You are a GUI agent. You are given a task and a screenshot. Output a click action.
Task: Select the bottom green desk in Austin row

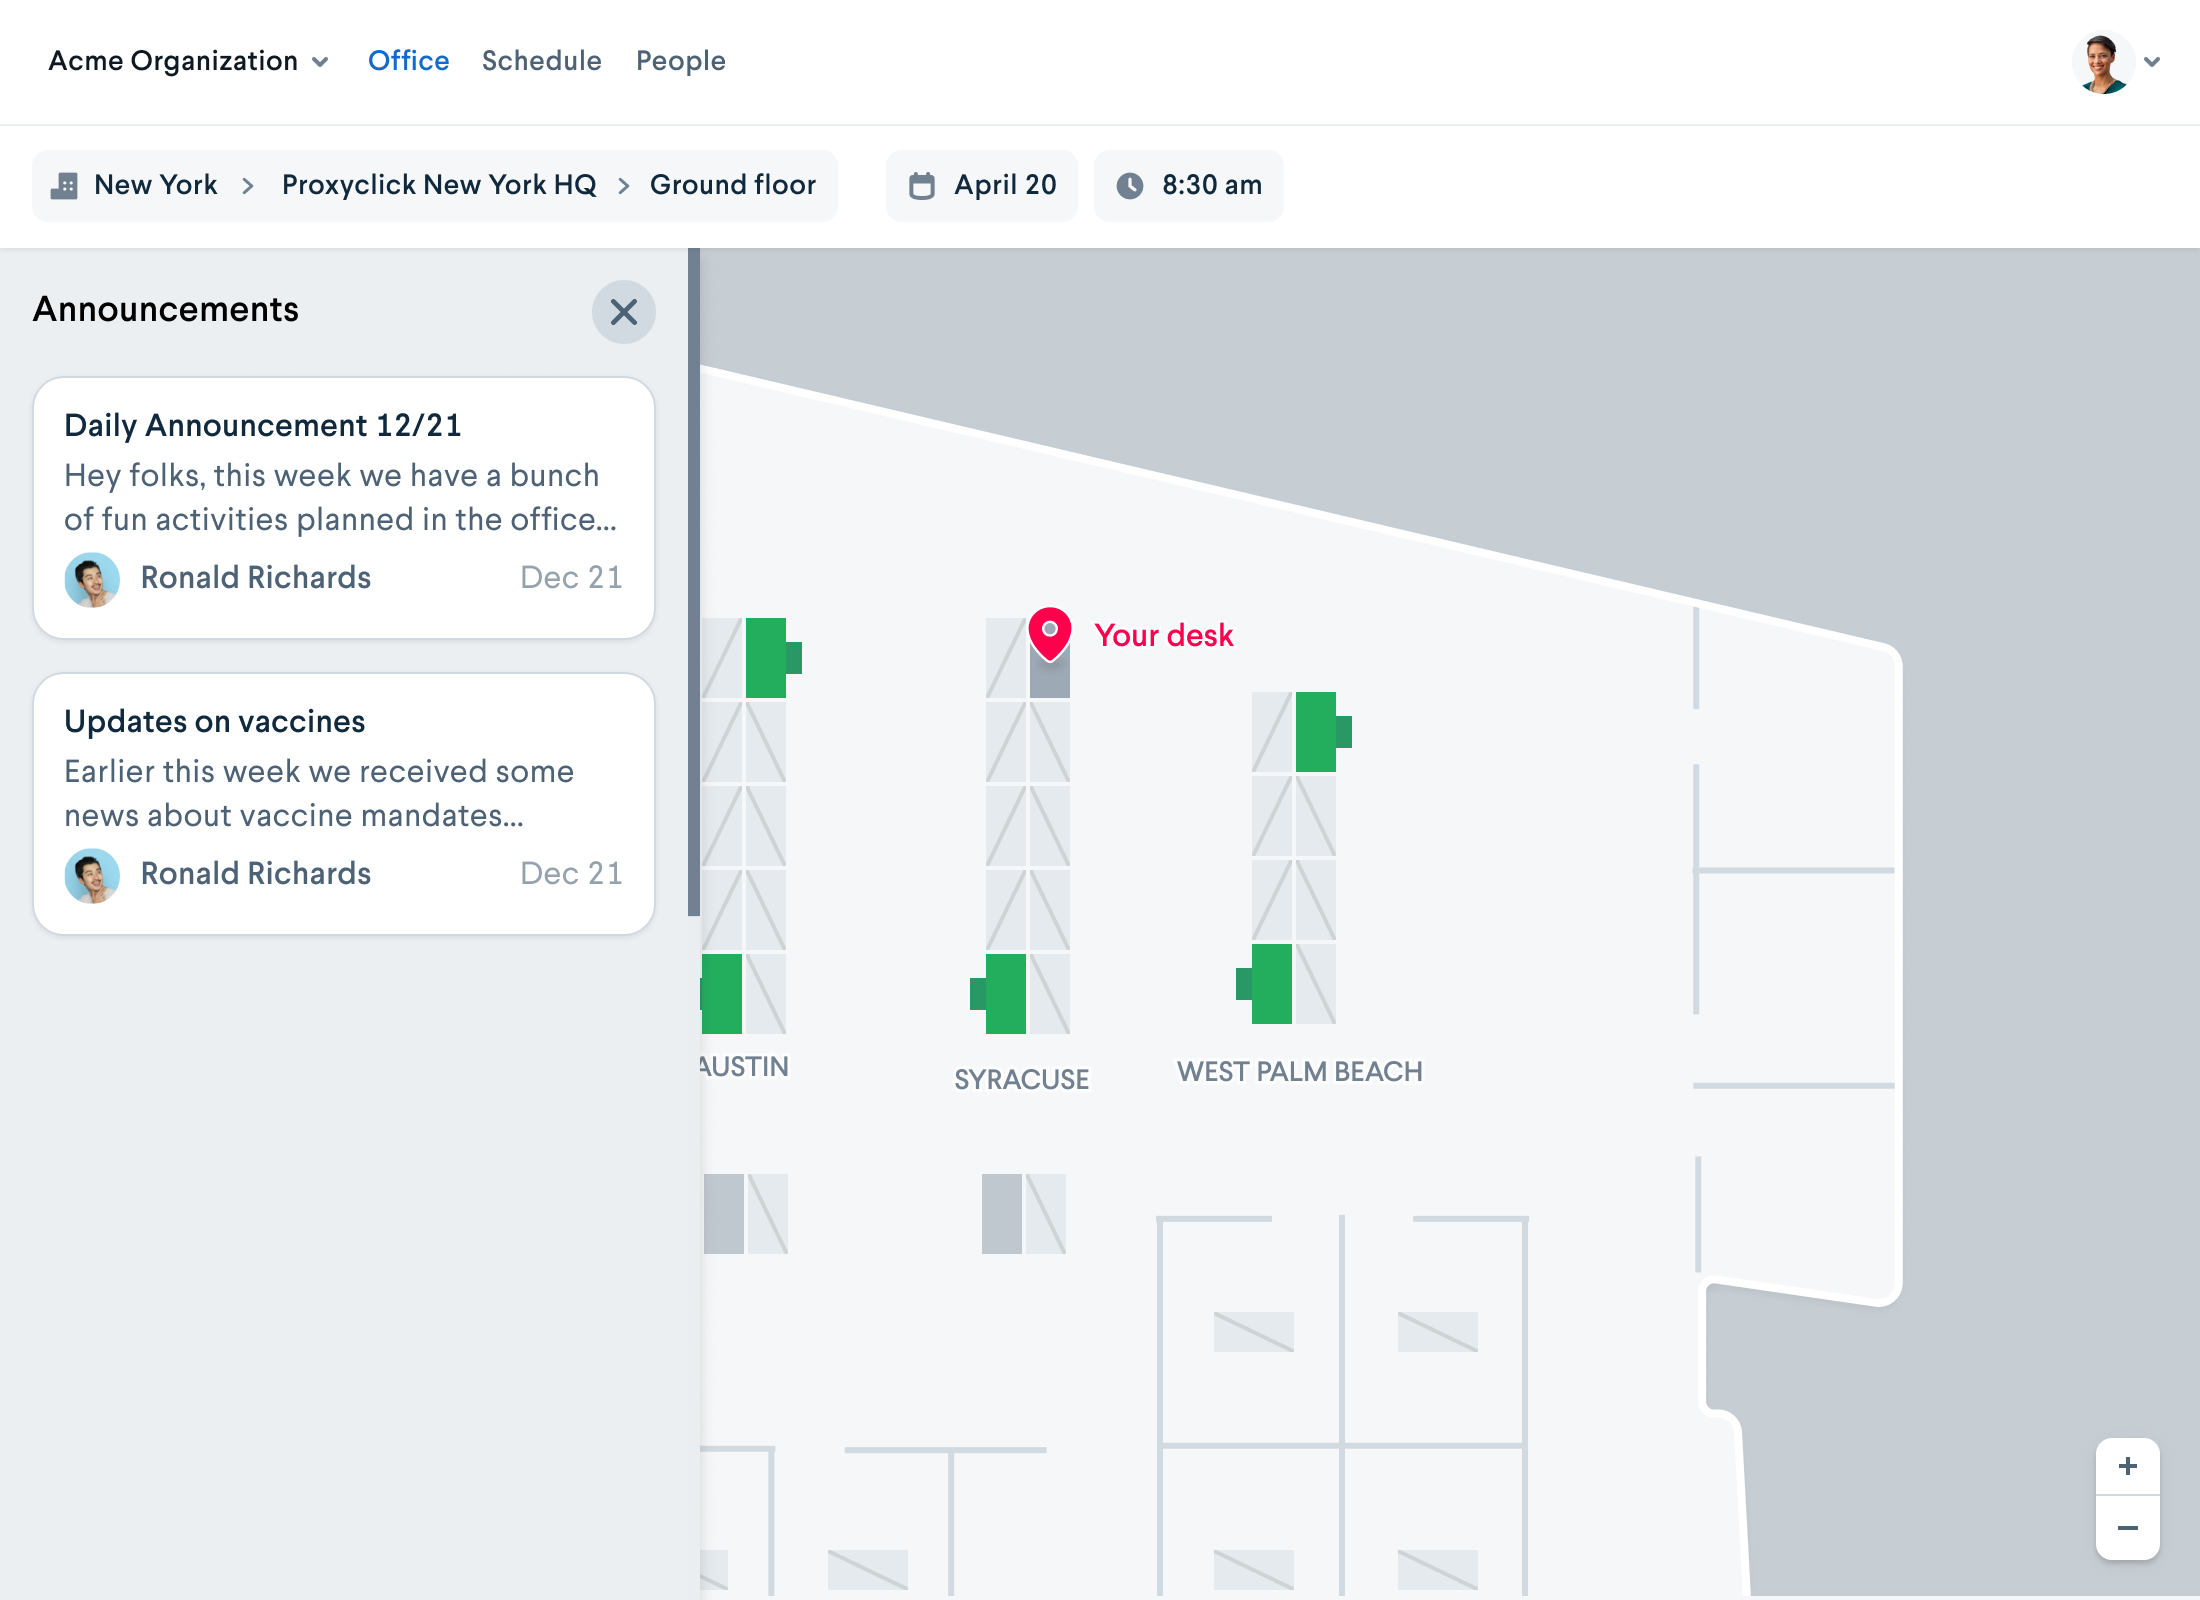point(722,994)
